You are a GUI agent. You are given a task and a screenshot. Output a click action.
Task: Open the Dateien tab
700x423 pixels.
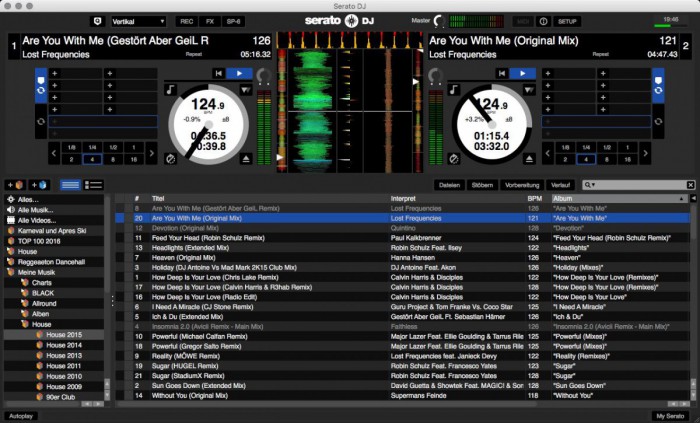[x=449, y=185]
